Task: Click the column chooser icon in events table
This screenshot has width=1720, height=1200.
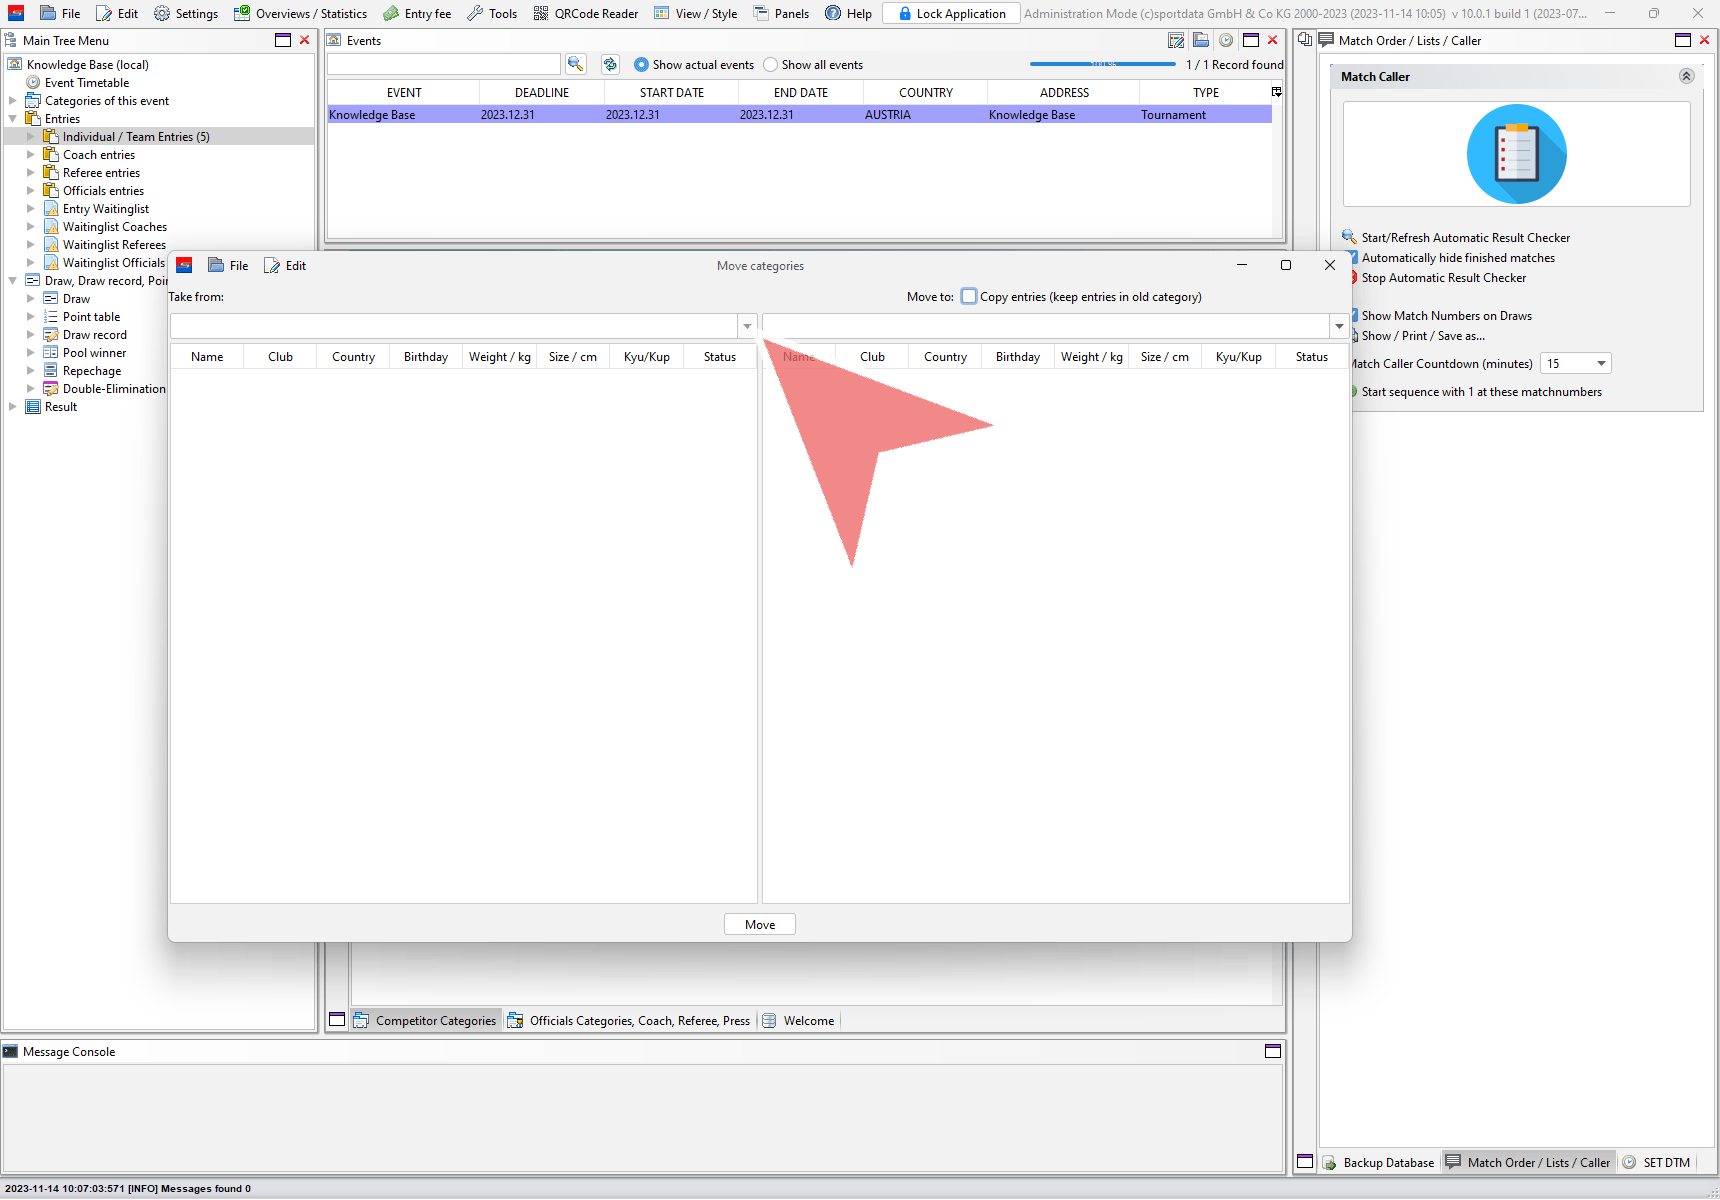Action: [x=1276, y=92]
